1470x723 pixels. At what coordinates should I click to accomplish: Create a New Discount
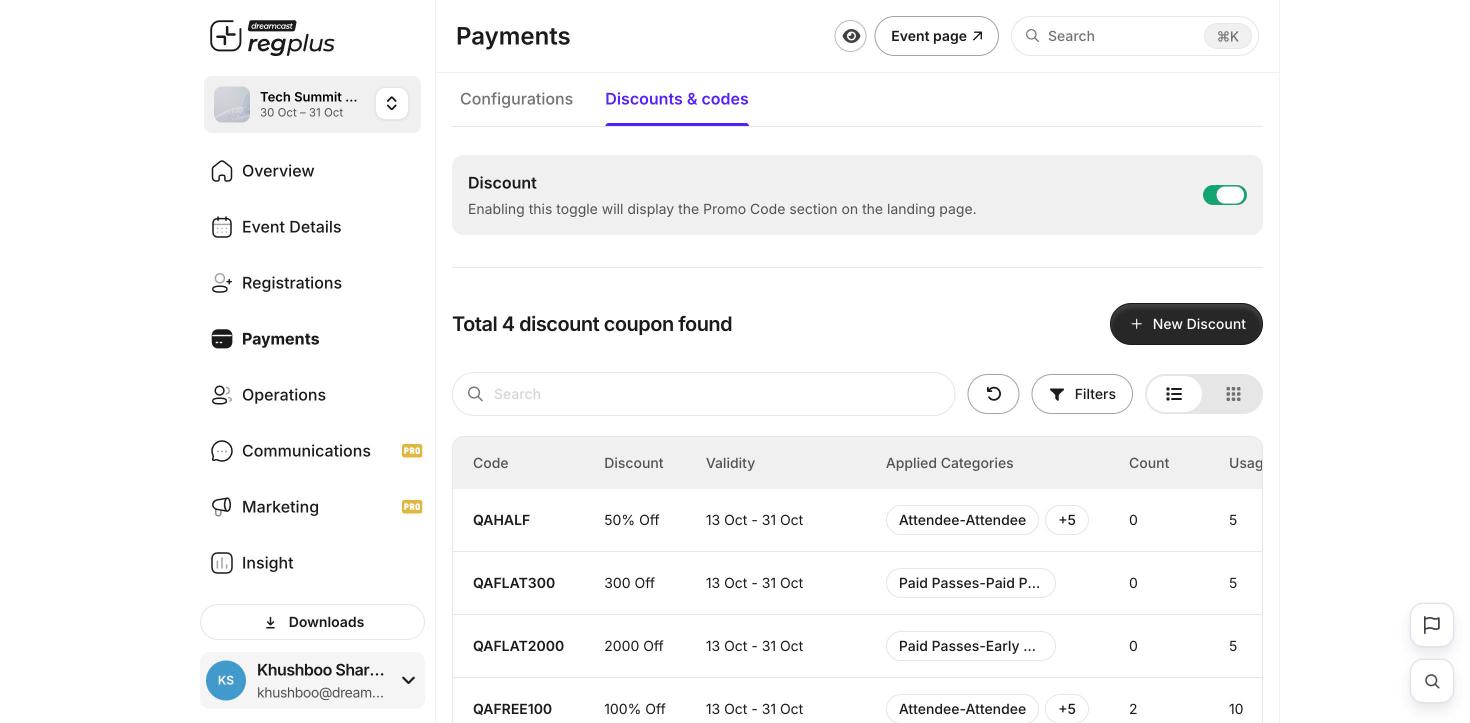coord(1186,324)
